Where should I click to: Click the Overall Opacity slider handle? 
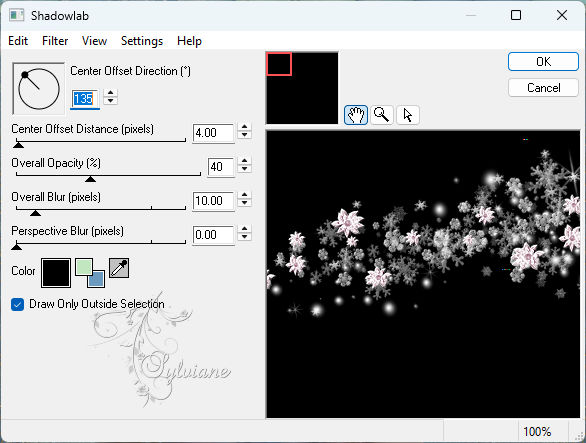click(90, 179)
